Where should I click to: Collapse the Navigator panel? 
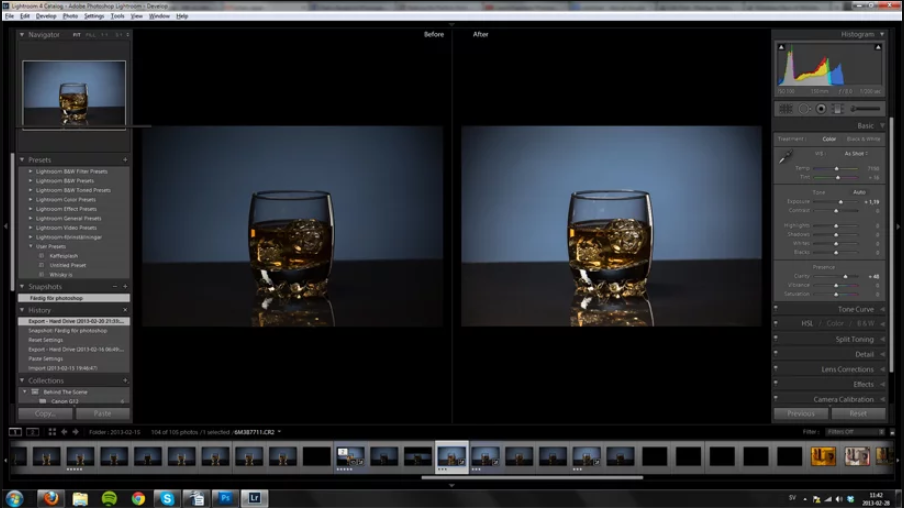[22, 35]
